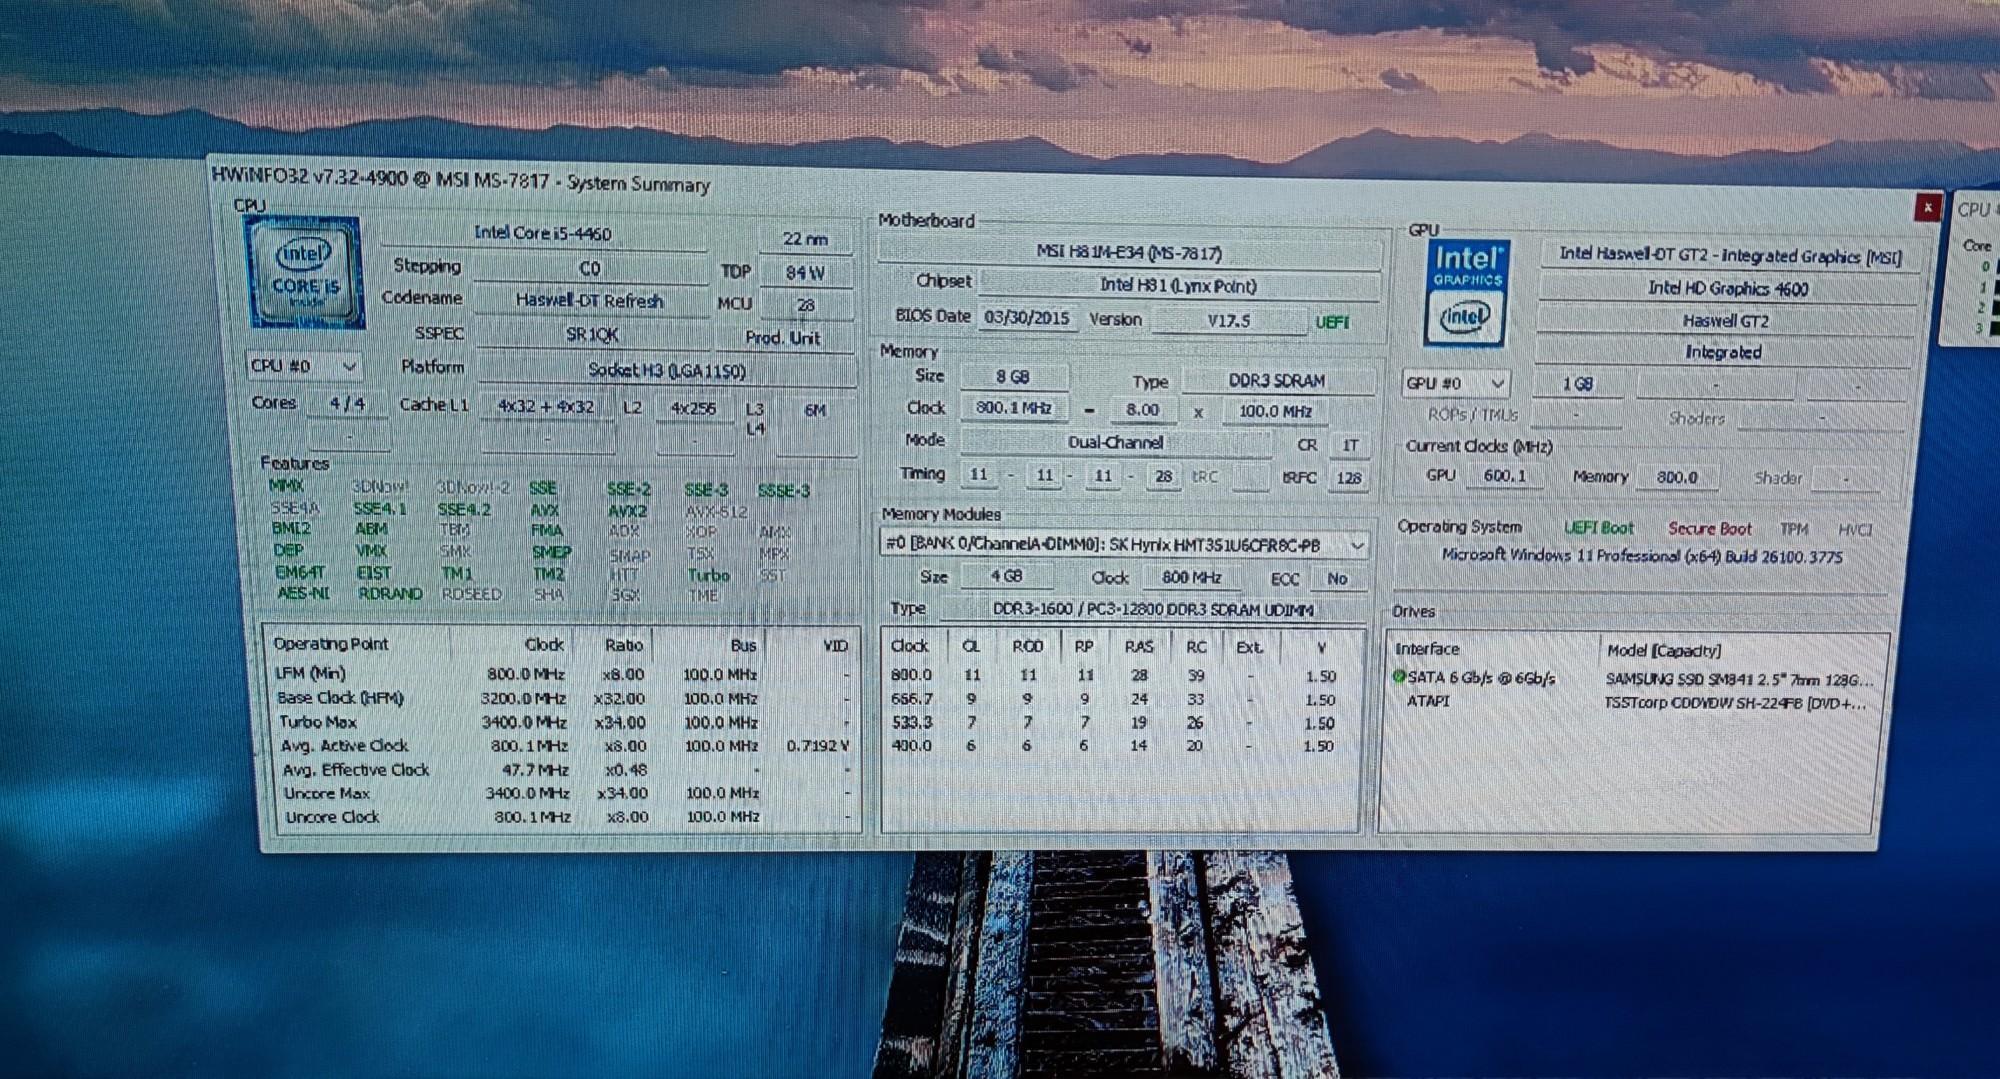The image size is (2000, 1079).
Task: Click the 8 GB memory size field
Action: pyautogui.click(x=1013, y=377)
